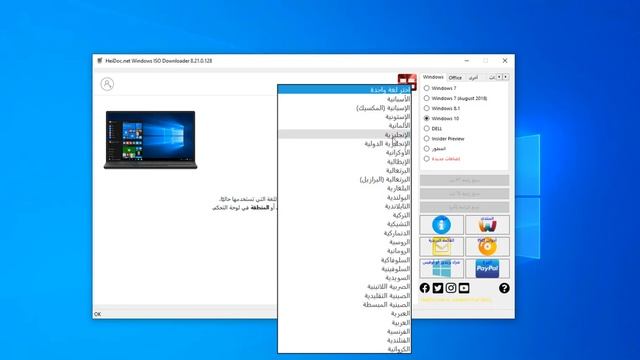Click the highlighted اختر لغة واحدة header

pos(344,89)
